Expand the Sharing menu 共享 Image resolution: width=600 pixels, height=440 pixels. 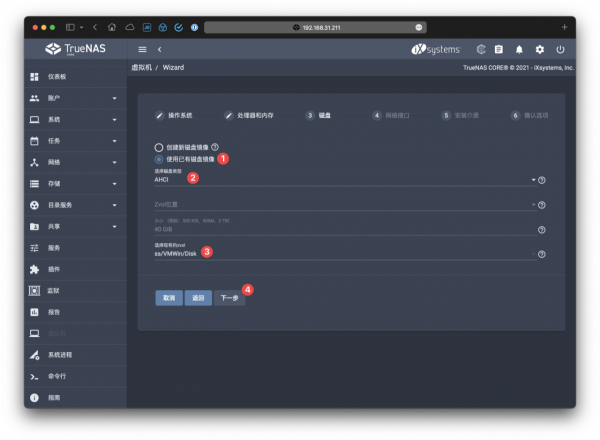[x=75, y=227]
